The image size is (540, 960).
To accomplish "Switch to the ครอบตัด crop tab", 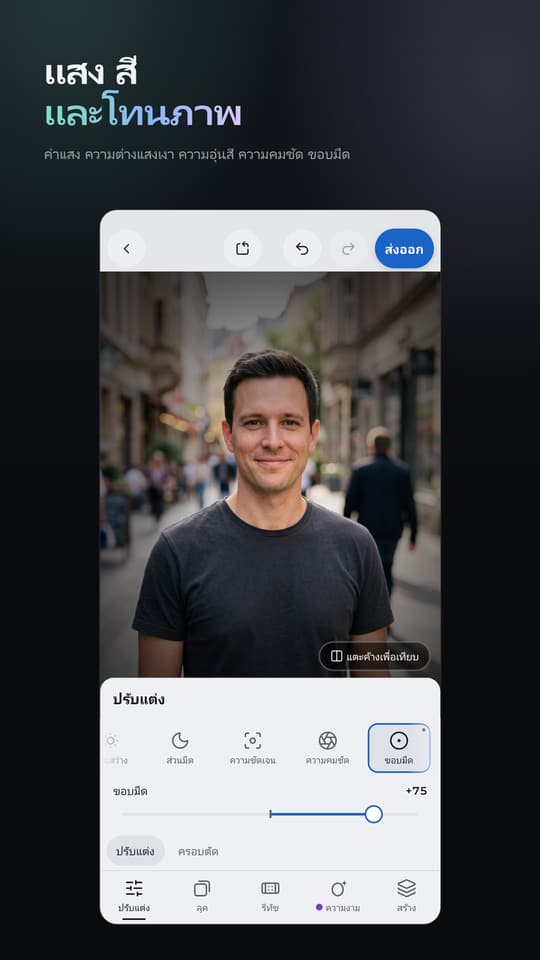I will pos(198,852).
